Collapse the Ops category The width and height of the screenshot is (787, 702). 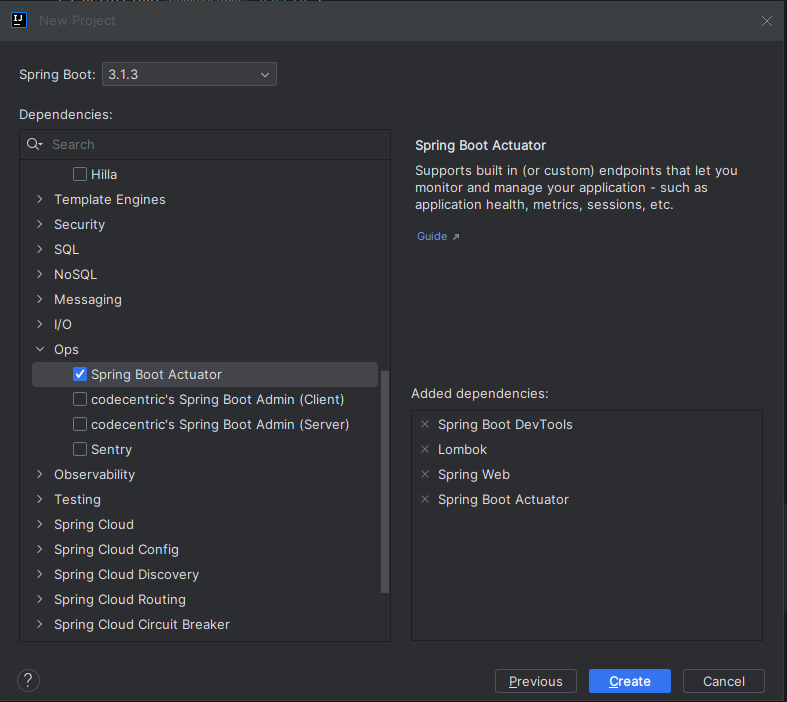point(40,349)
